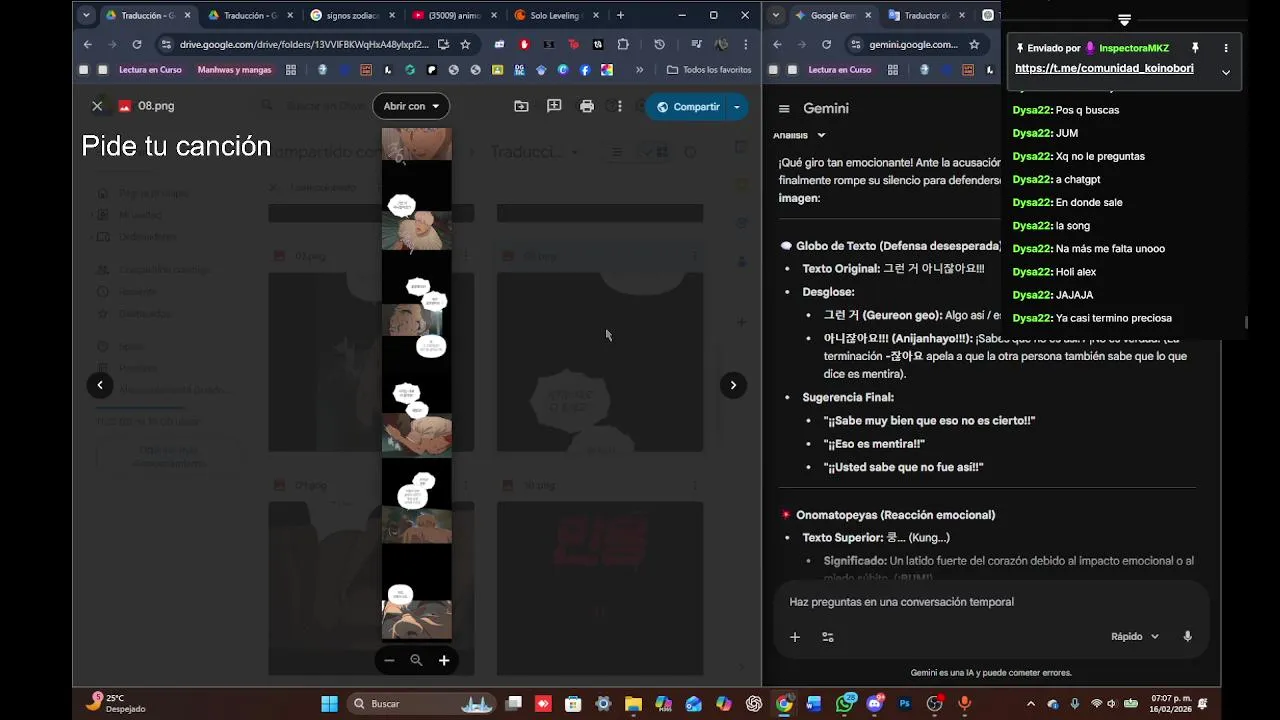Bookmark the Drive page with the star
This screenshot has height=720, width=1280.
pyautogui.click(x=465, y=44)
